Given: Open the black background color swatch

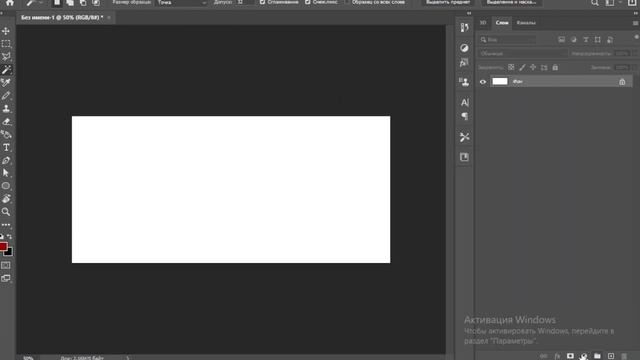Looking at the screenshot, I should [x=9, y=252].
